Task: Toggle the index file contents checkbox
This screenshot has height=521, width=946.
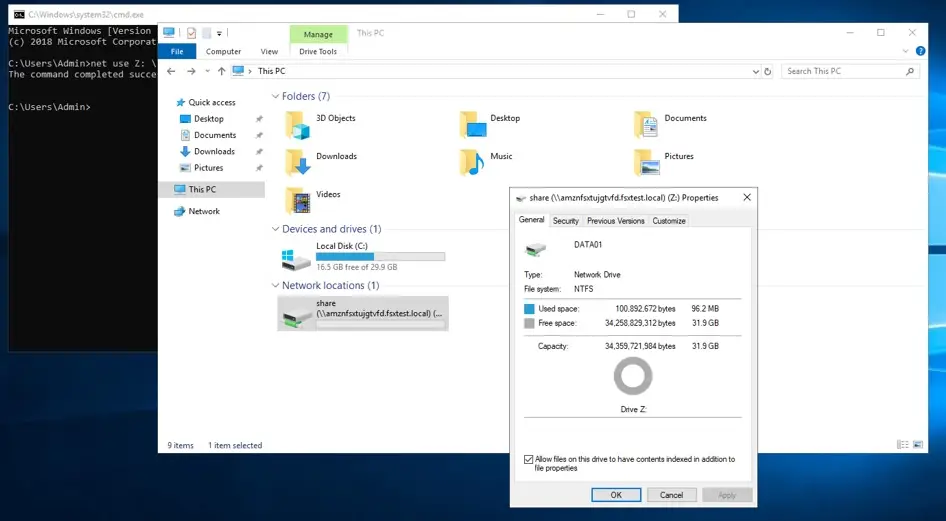Action: click(529, 459)
